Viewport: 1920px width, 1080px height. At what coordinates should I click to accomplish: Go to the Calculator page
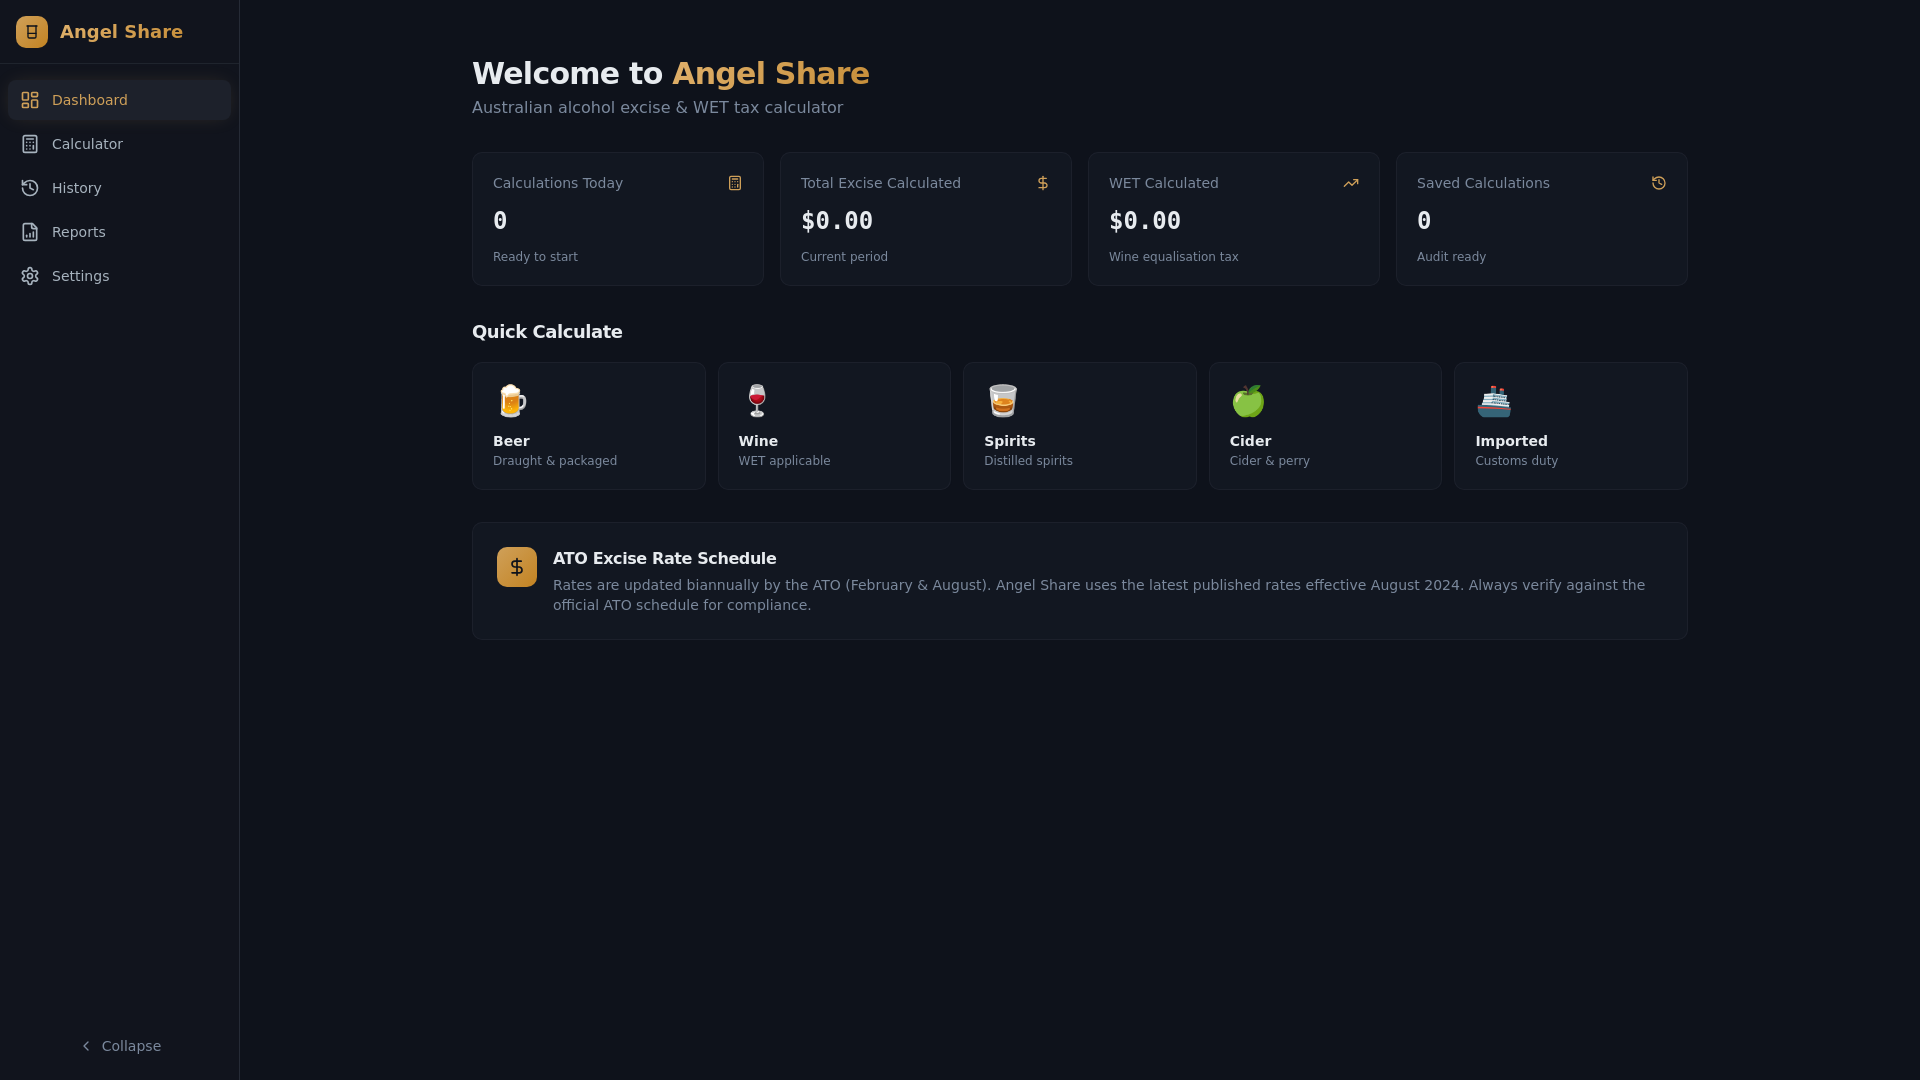[119, 144]
